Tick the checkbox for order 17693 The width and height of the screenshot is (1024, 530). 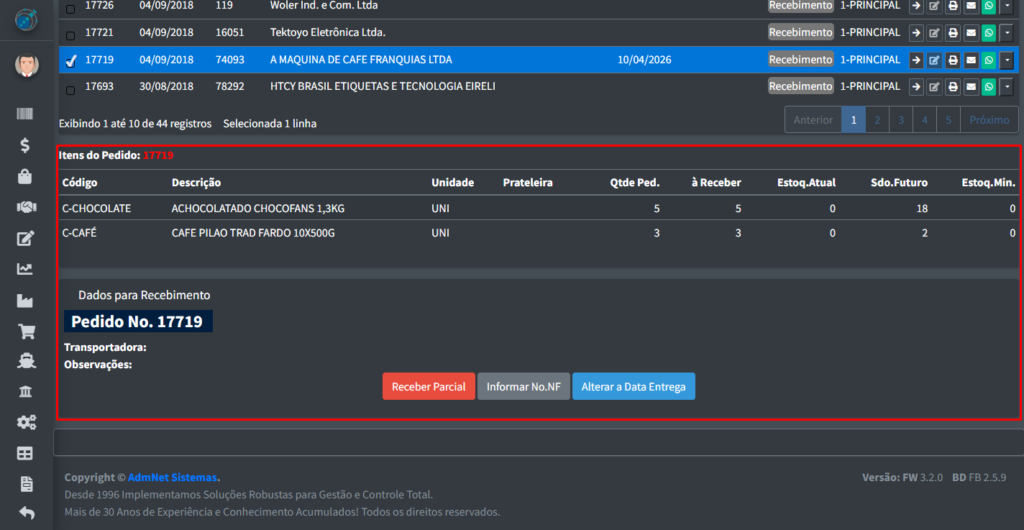click(x=70, y=88)
